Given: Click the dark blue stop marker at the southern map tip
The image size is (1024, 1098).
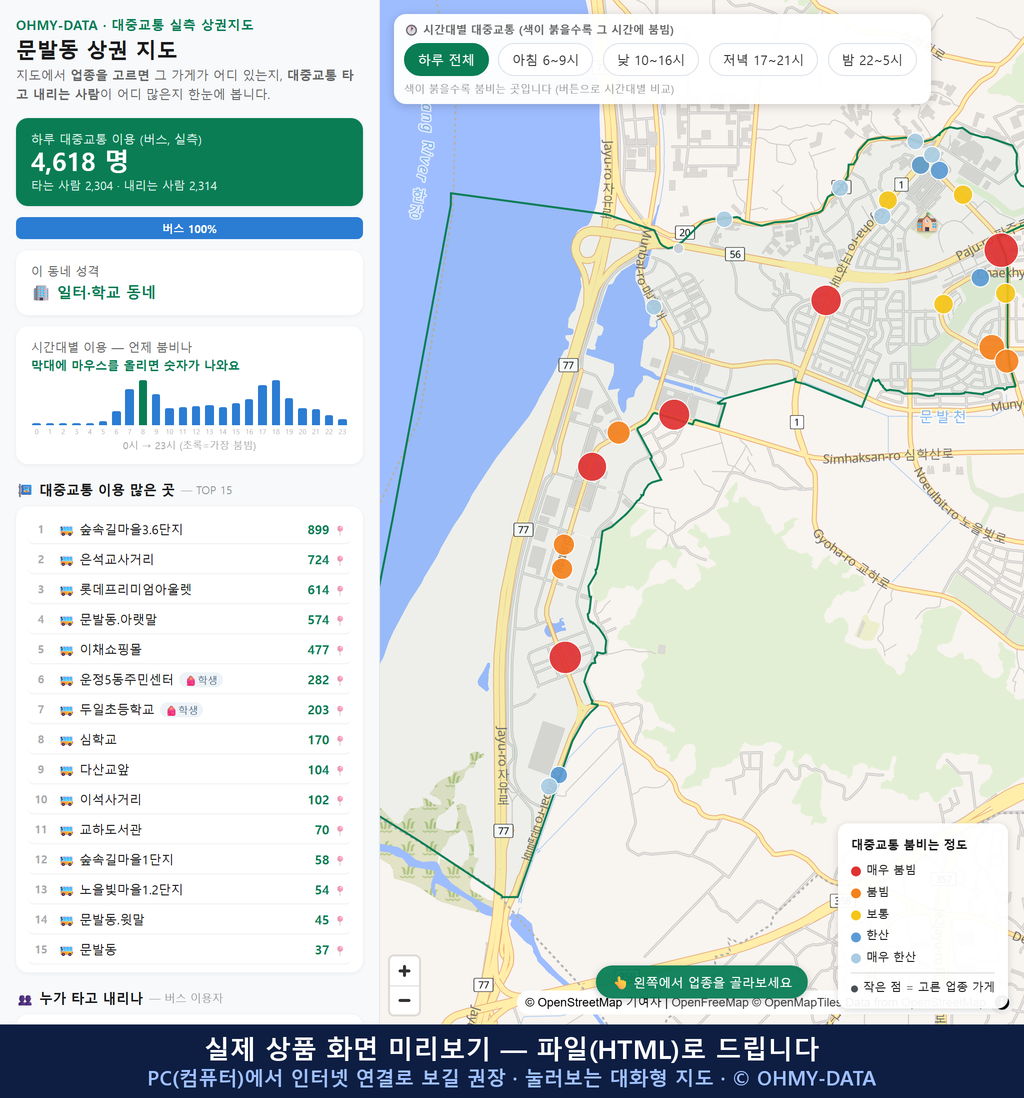Looking at the screenshot, I should click(558, 774).
